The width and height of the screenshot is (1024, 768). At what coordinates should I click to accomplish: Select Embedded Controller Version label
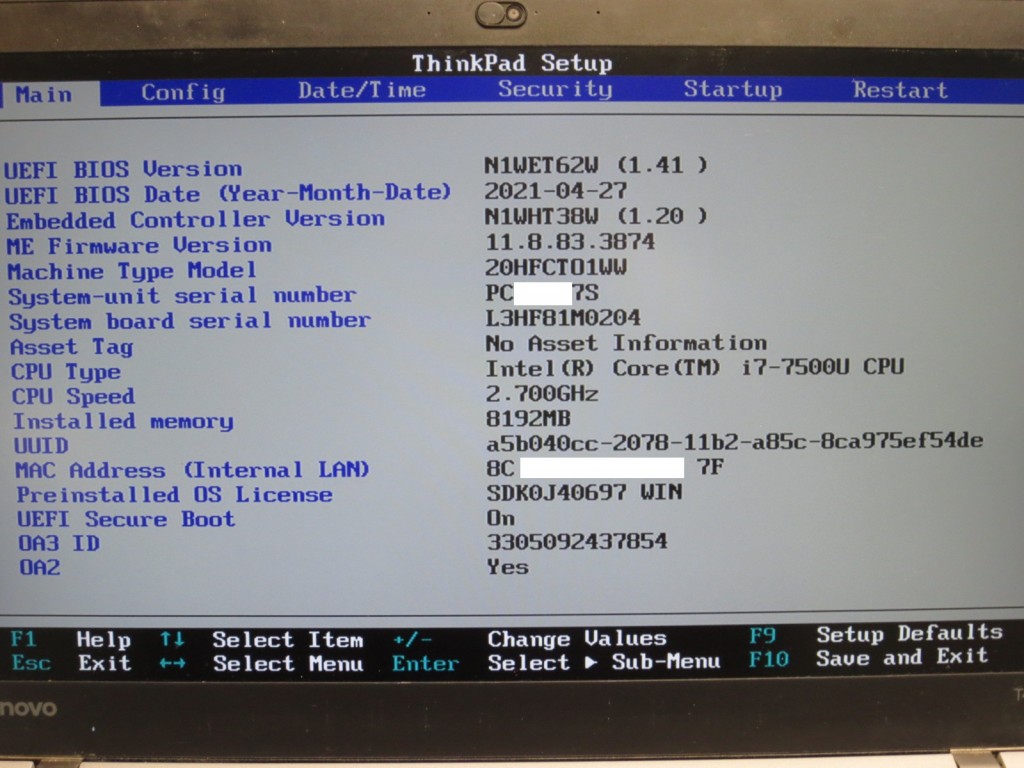[196, 219]
